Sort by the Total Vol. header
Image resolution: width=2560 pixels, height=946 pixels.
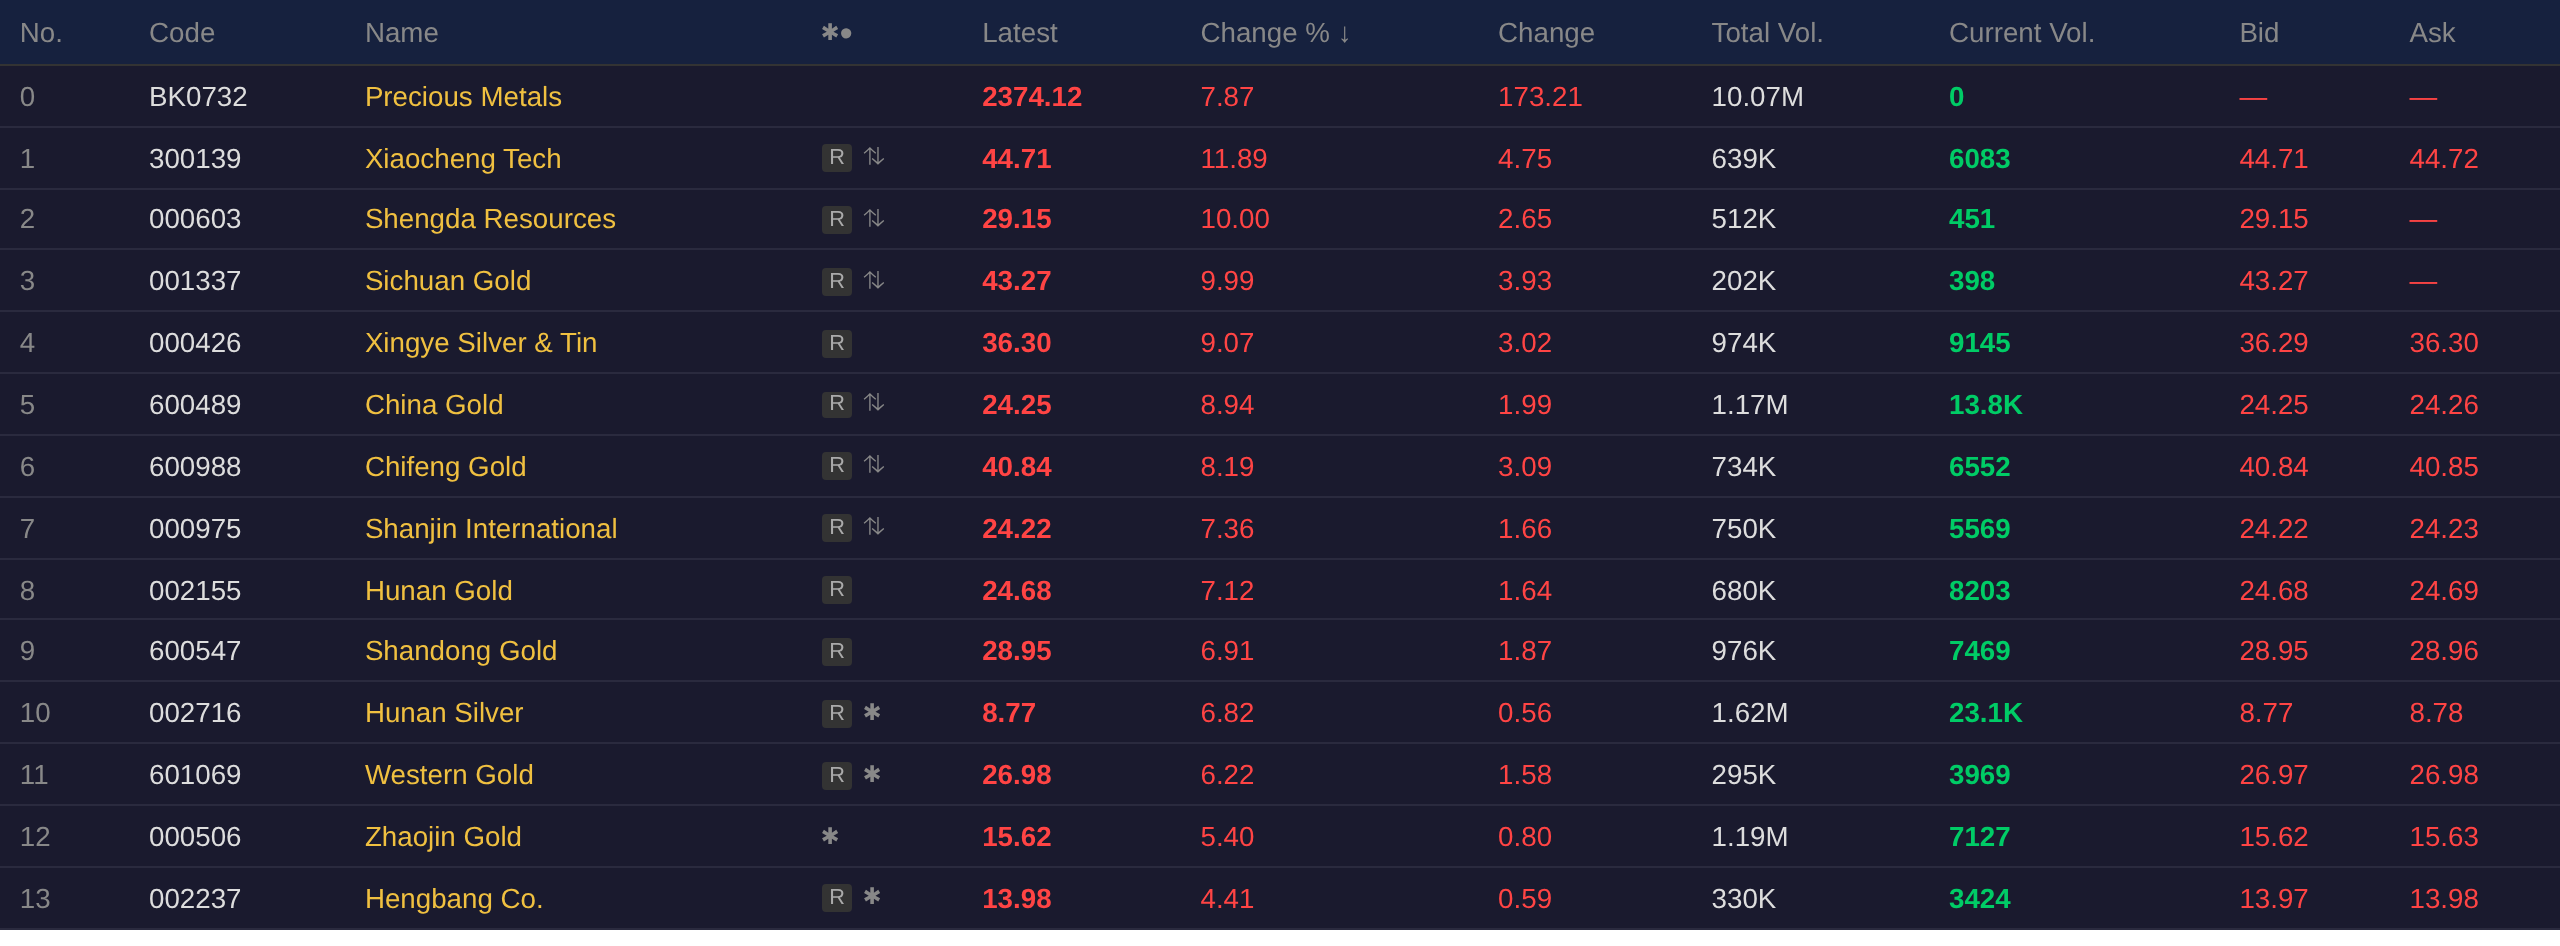pyautogui.click(x=1767, y=33)
